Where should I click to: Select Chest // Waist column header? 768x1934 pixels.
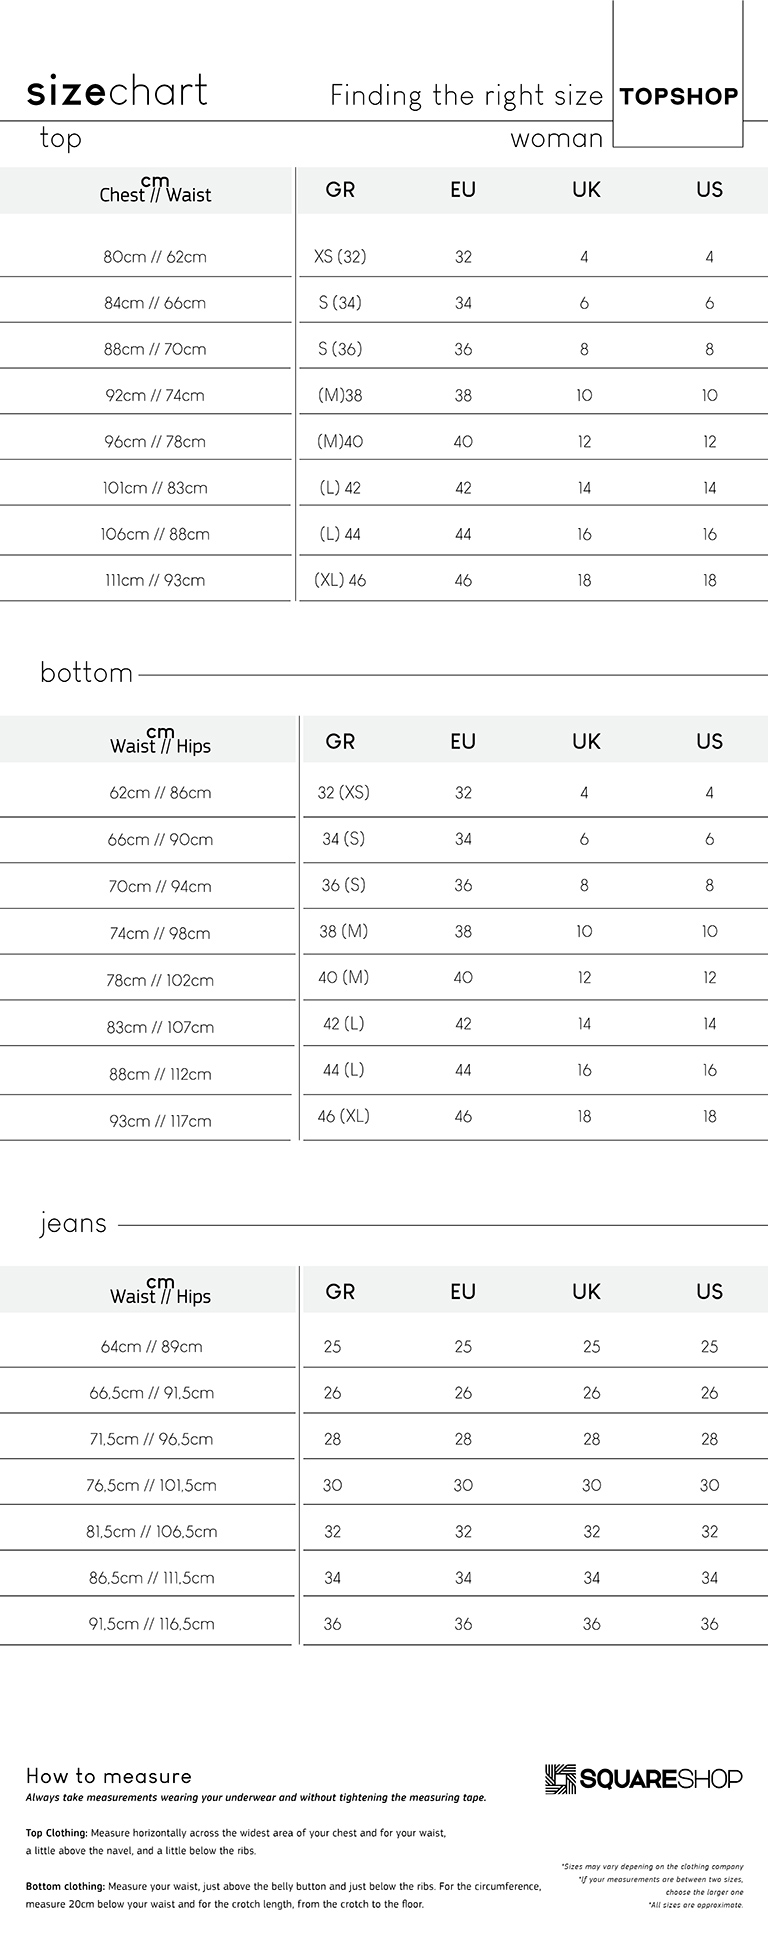pyautogui.click(x=155, y=190)
